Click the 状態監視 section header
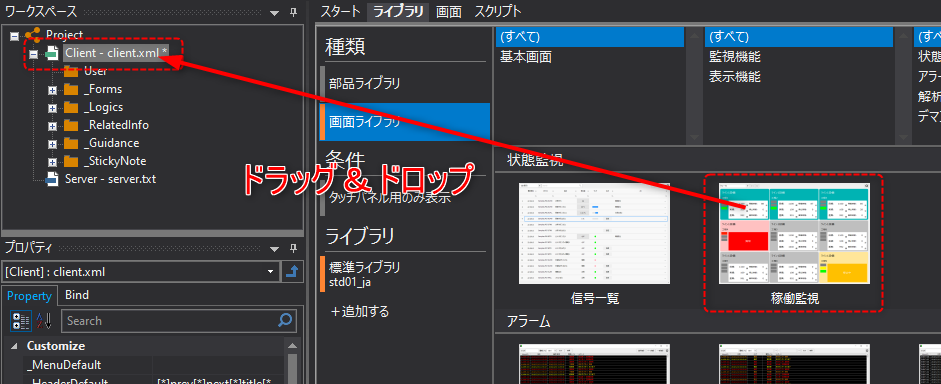The height and width of the screenshot is (384, 941). click(535, 160)
